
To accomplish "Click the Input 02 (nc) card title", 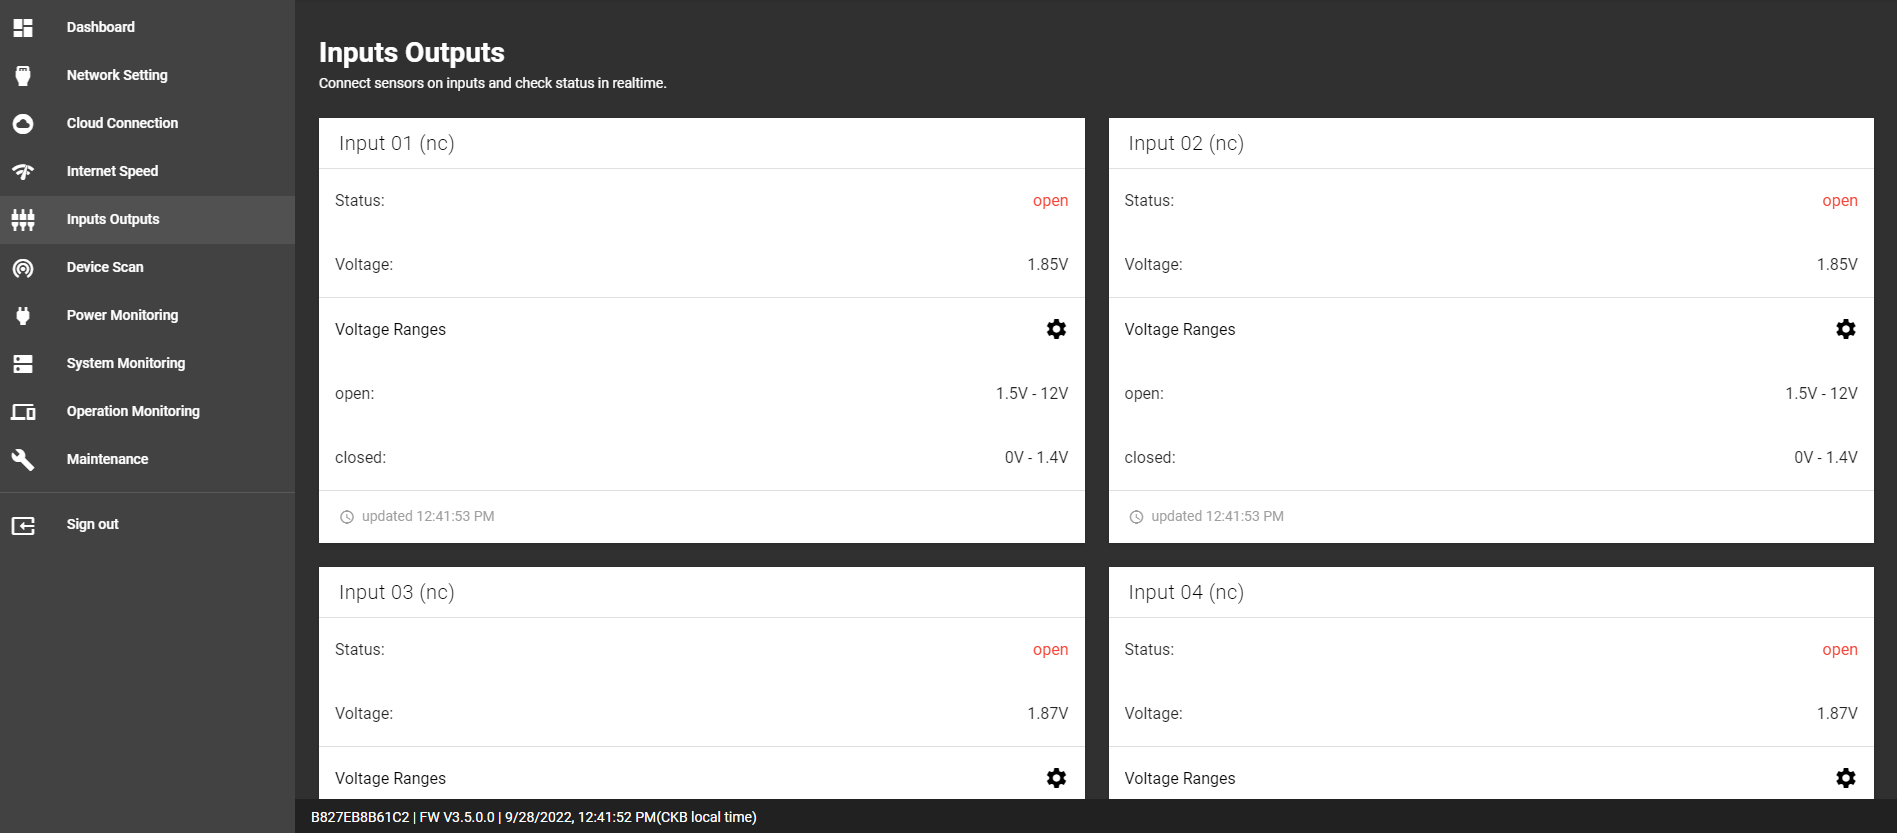I will [1186, 143].
